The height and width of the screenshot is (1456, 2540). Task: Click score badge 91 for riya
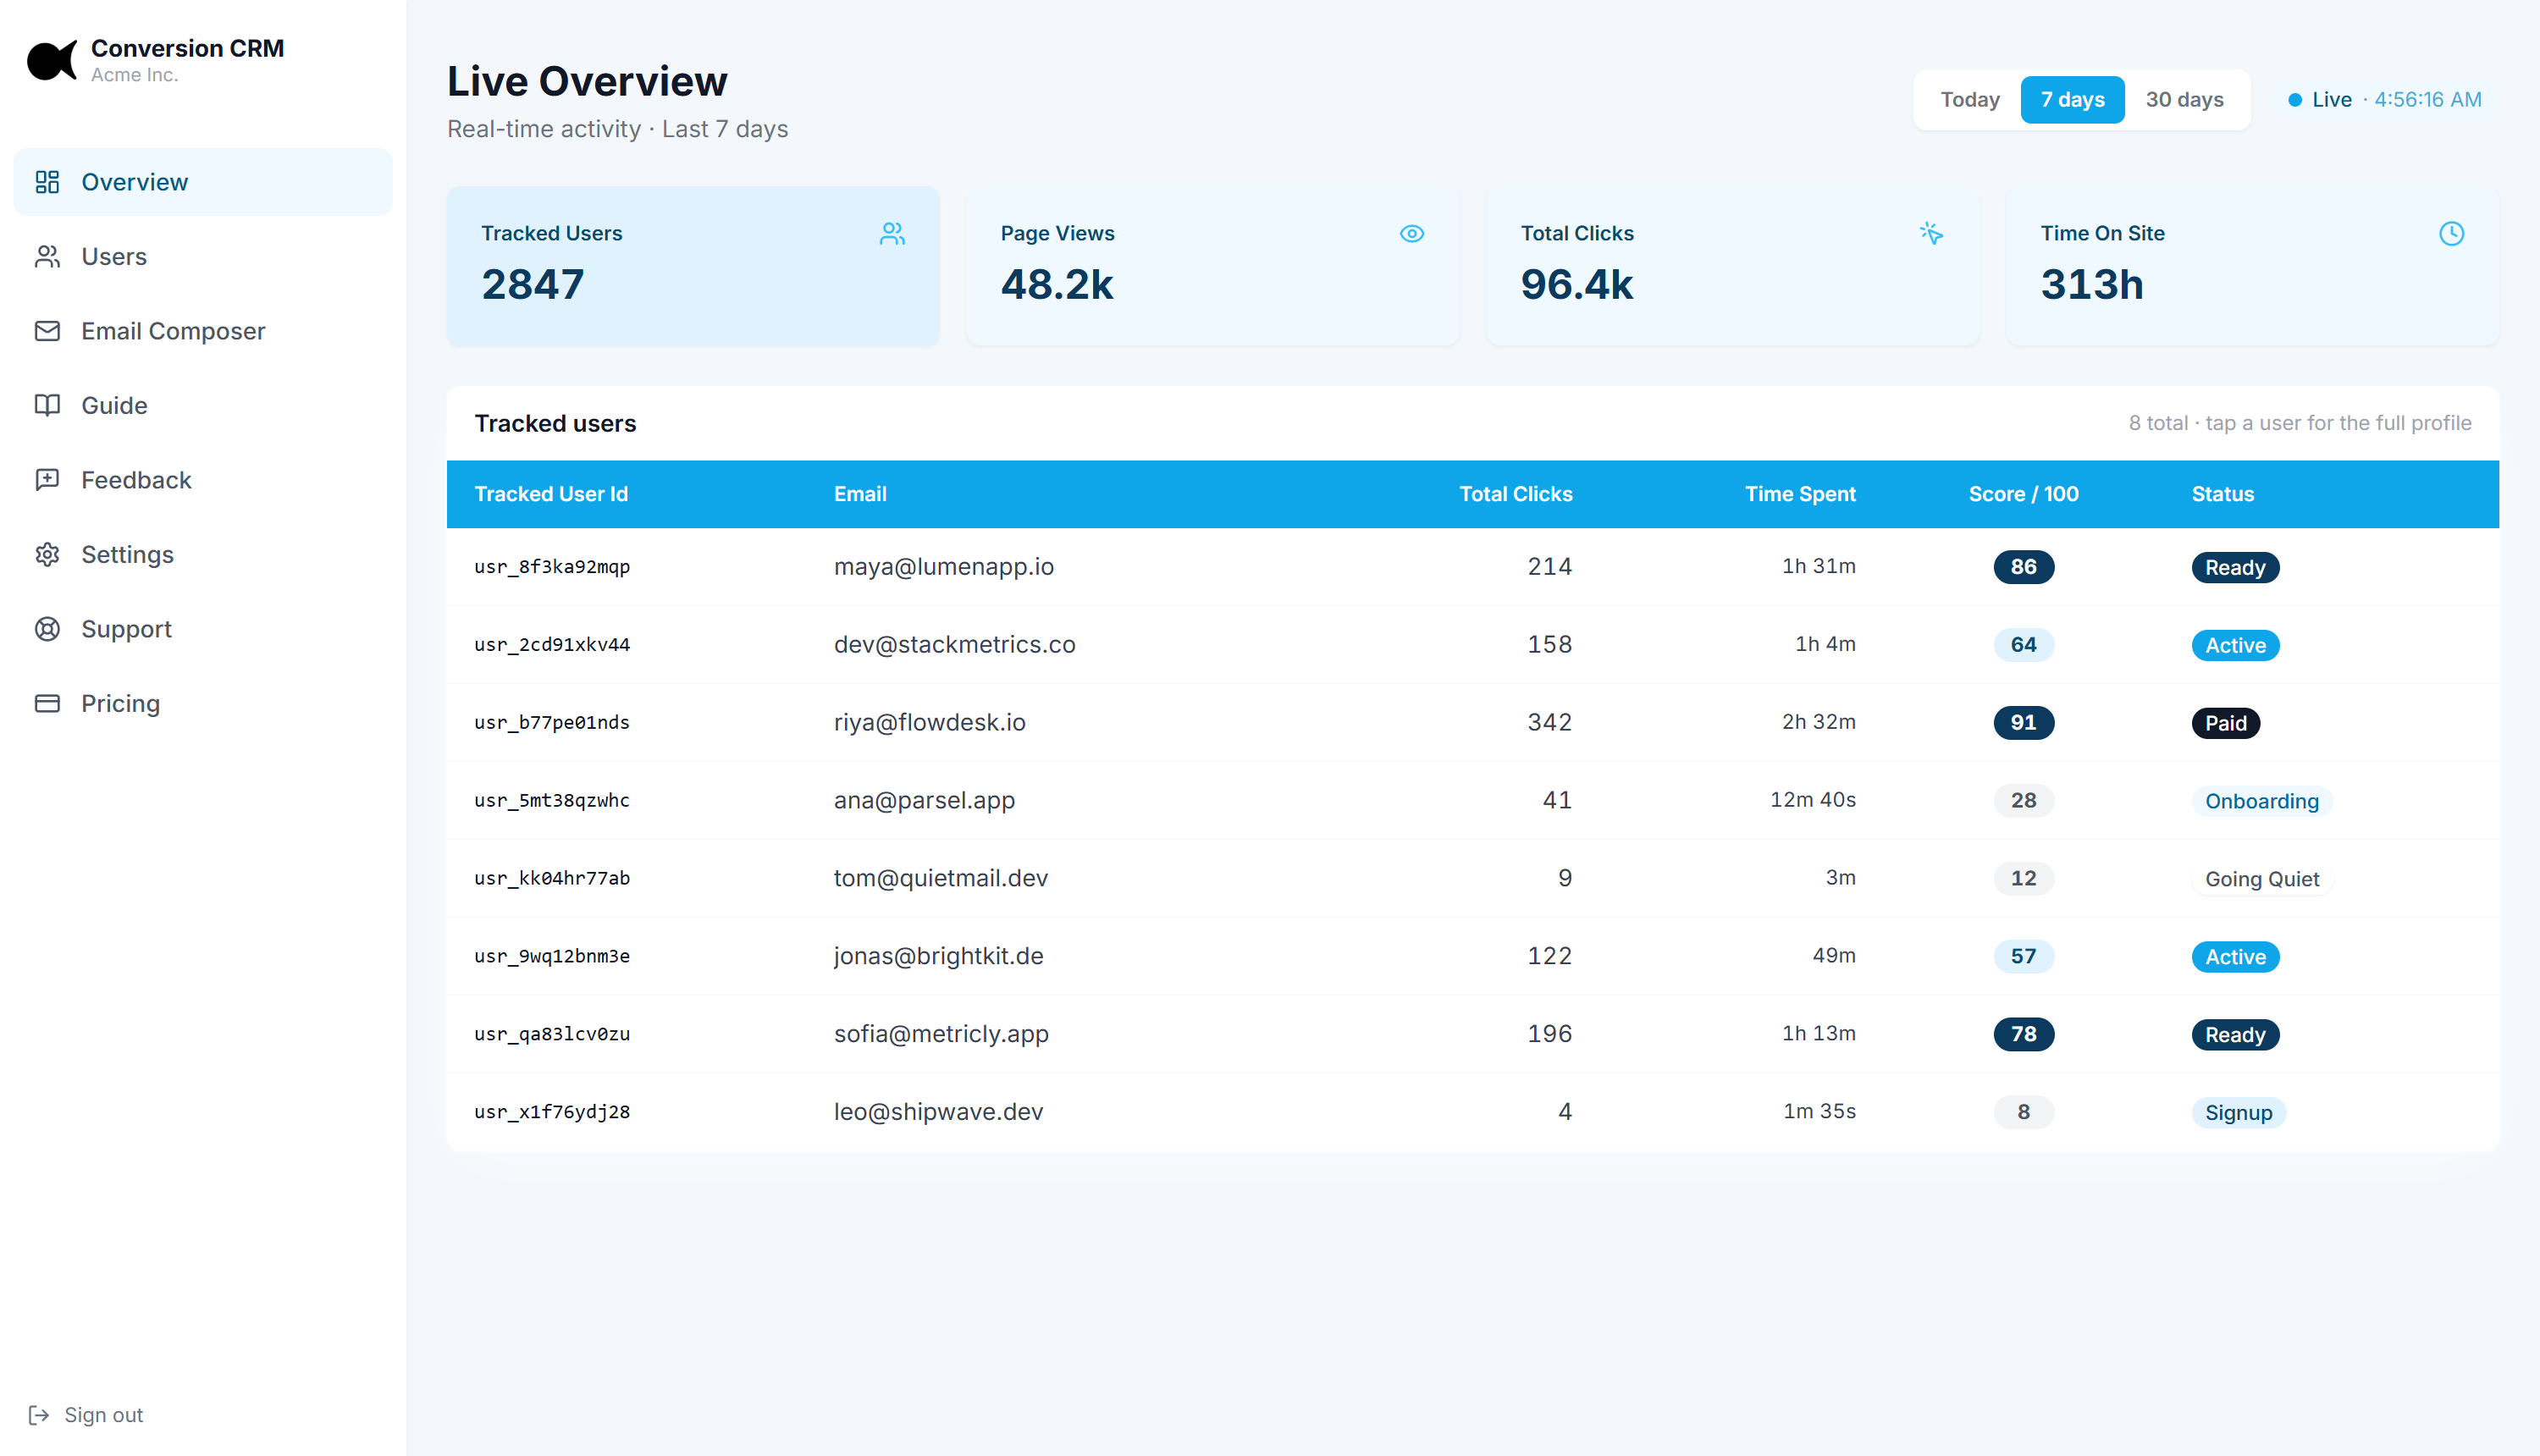[2023, 723]
